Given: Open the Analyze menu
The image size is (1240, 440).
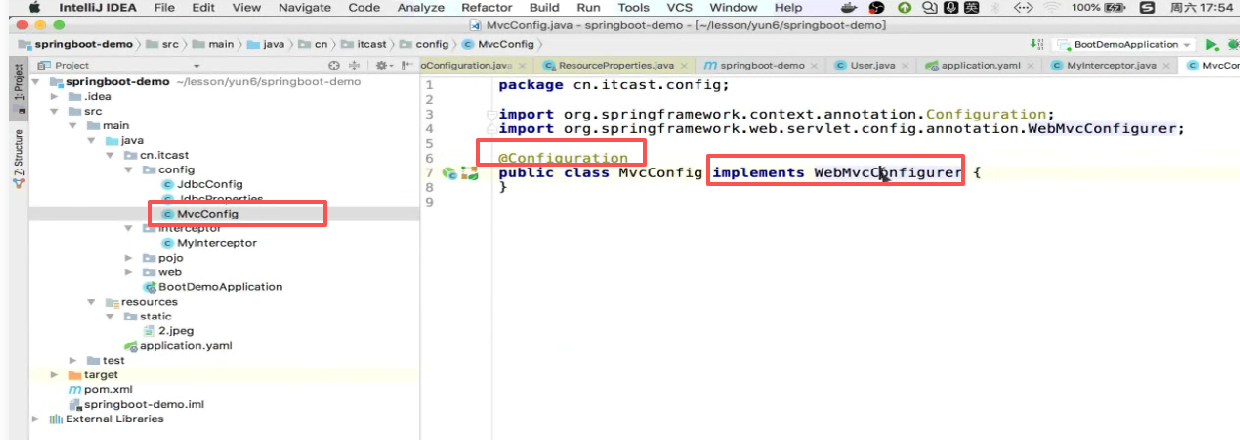Looking at the screenshot, I should 421,7.
